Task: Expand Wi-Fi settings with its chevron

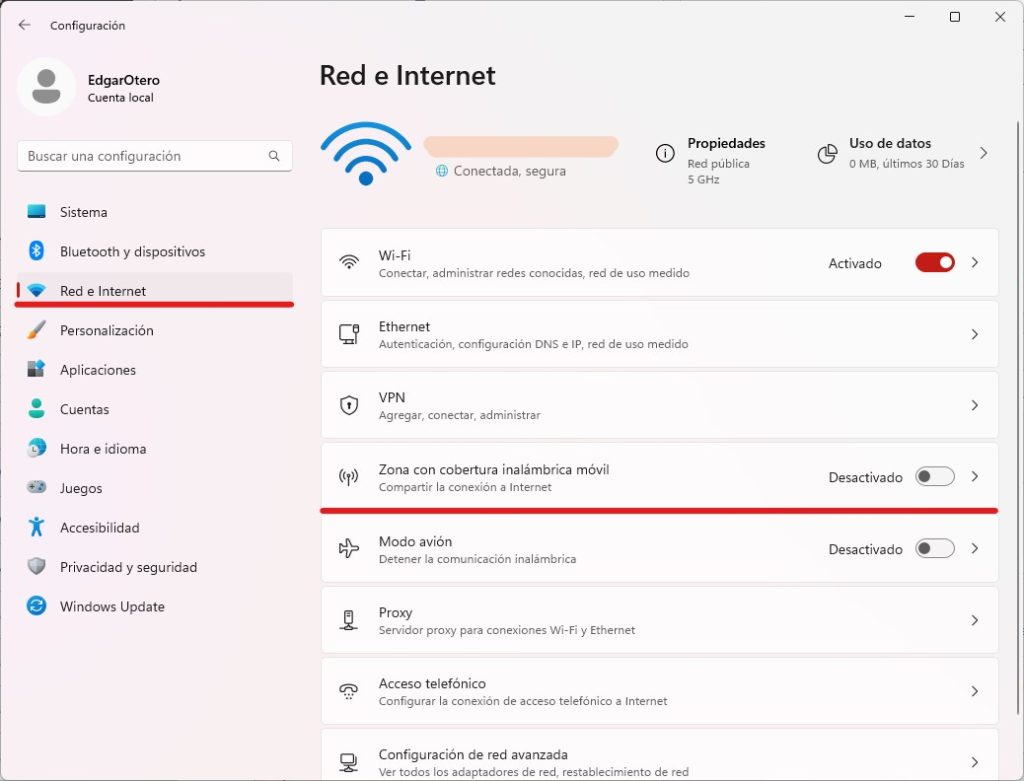Action: 974,263
